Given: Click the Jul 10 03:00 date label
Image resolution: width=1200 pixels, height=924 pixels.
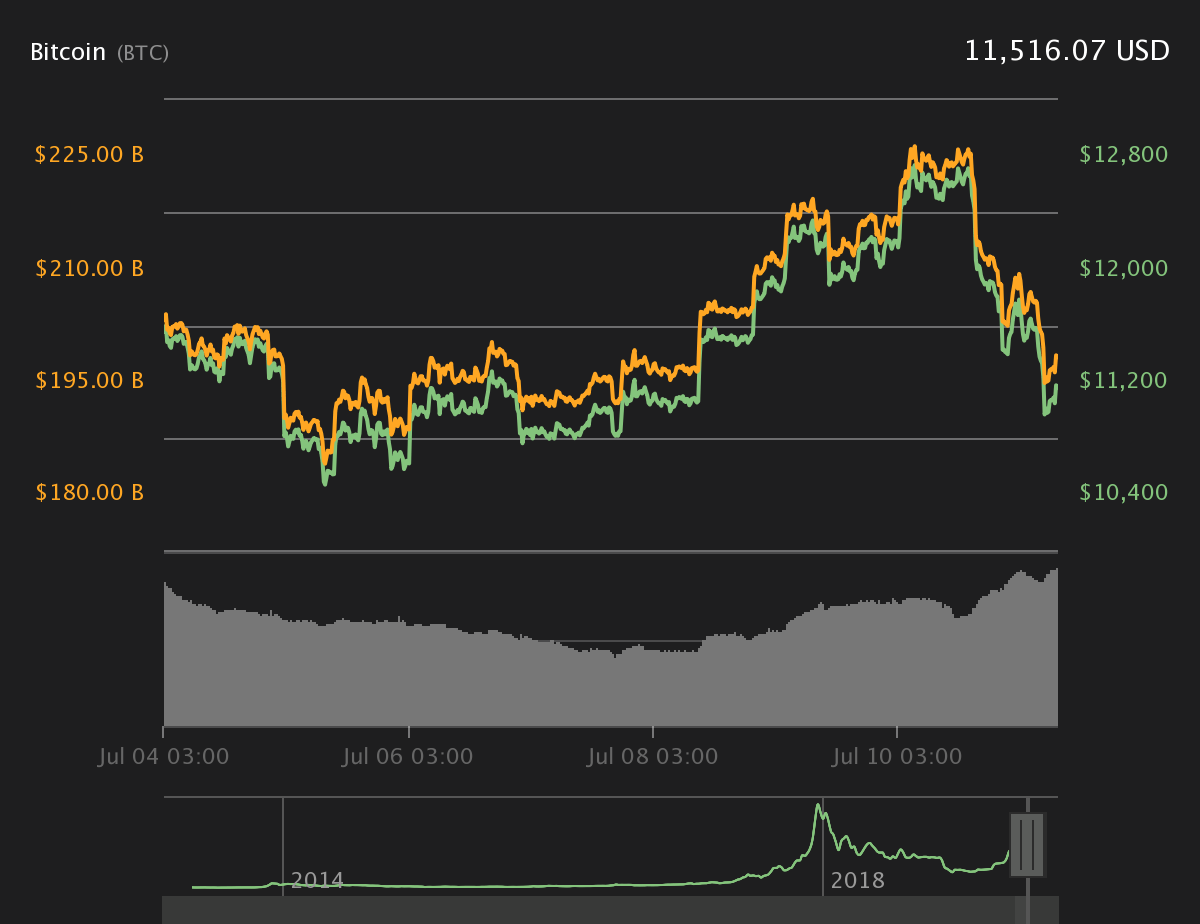Looking at the screenshot, I should tap(897, 757).
